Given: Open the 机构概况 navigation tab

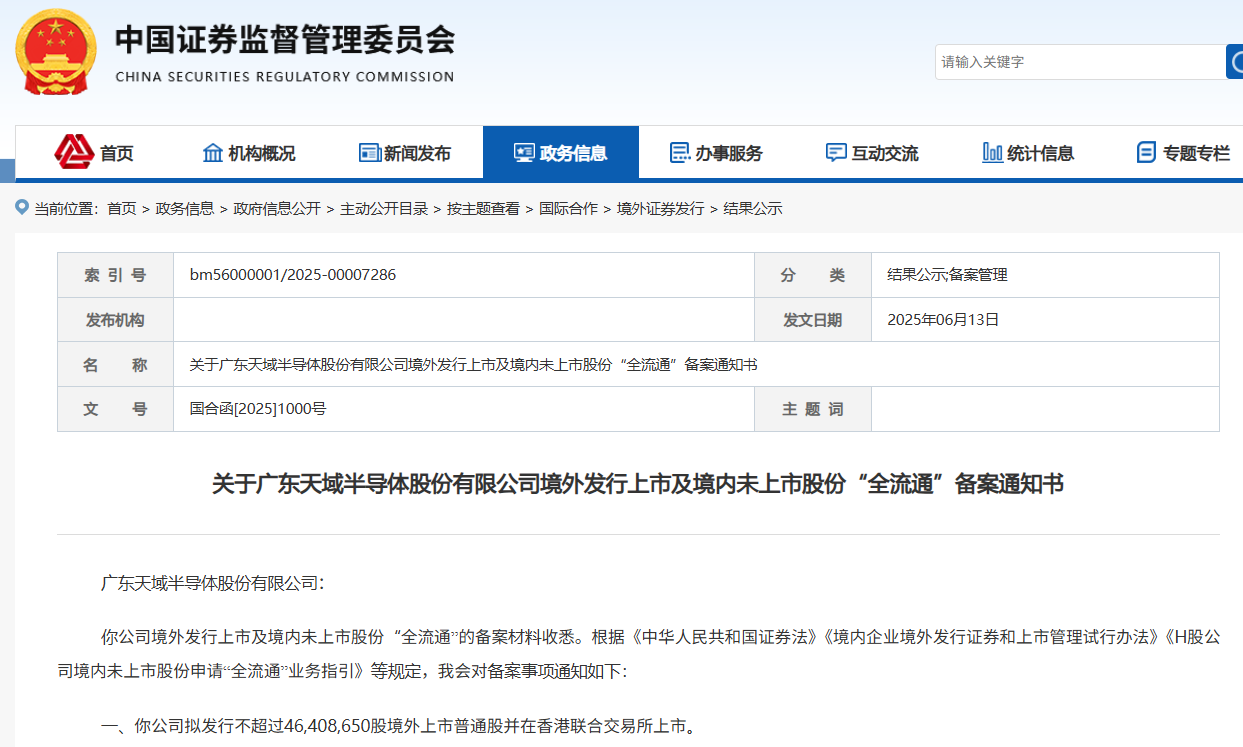Looking at the screenshot, I should (249, 153).
